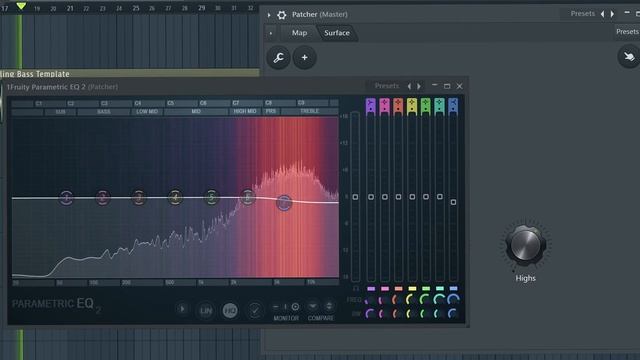Toggle band 3 orange enable indicator
This screenshot has width=640, height=360.
398,289
